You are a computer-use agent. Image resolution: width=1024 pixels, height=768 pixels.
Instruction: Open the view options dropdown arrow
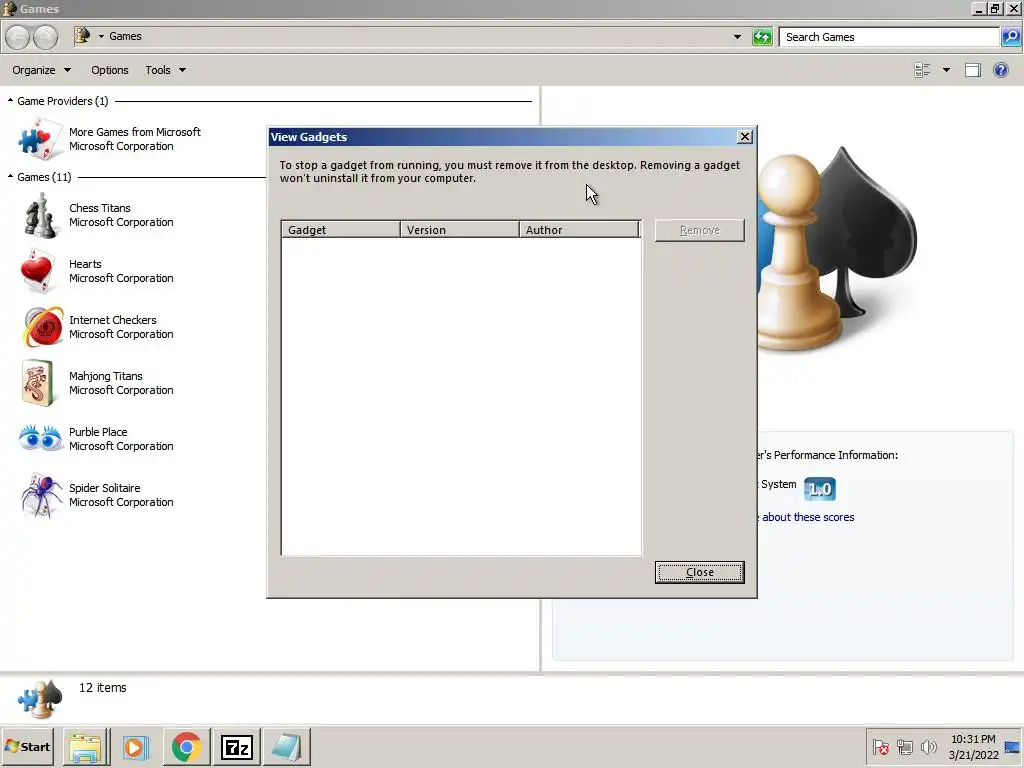pos(946,70)
